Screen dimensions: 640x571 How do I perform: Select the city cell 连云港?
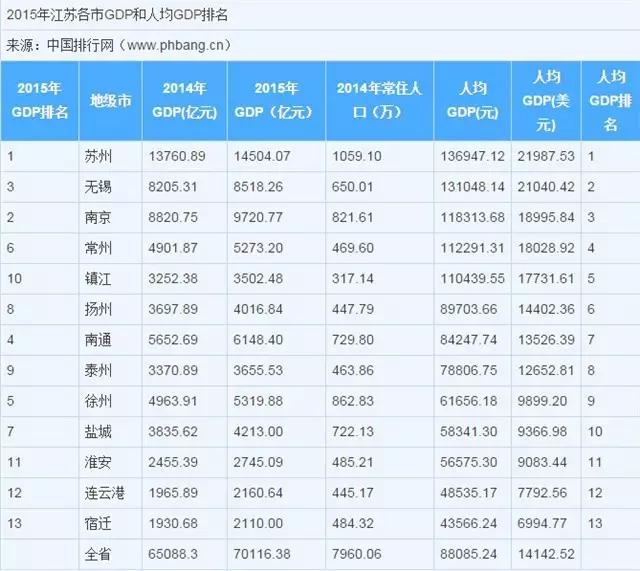coord(104,493)
